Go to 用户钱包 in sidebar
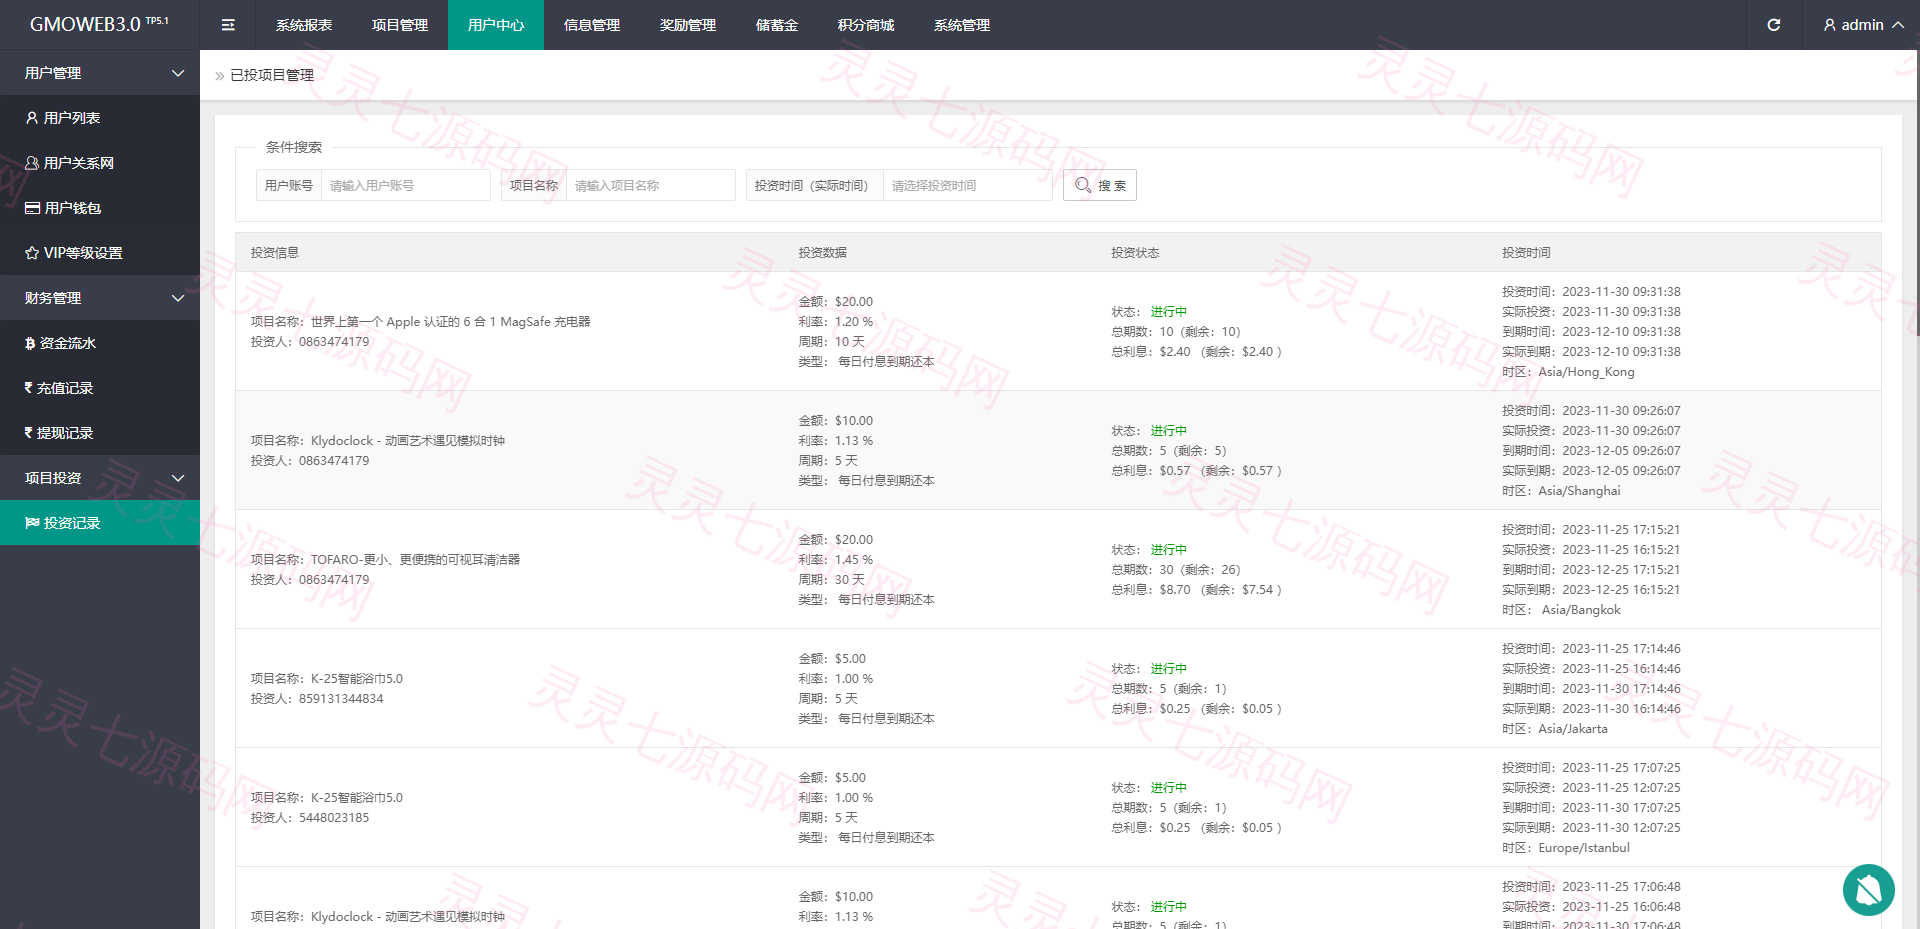The width and height of the screenshot is (1920, 929). [x=100, y=208]
